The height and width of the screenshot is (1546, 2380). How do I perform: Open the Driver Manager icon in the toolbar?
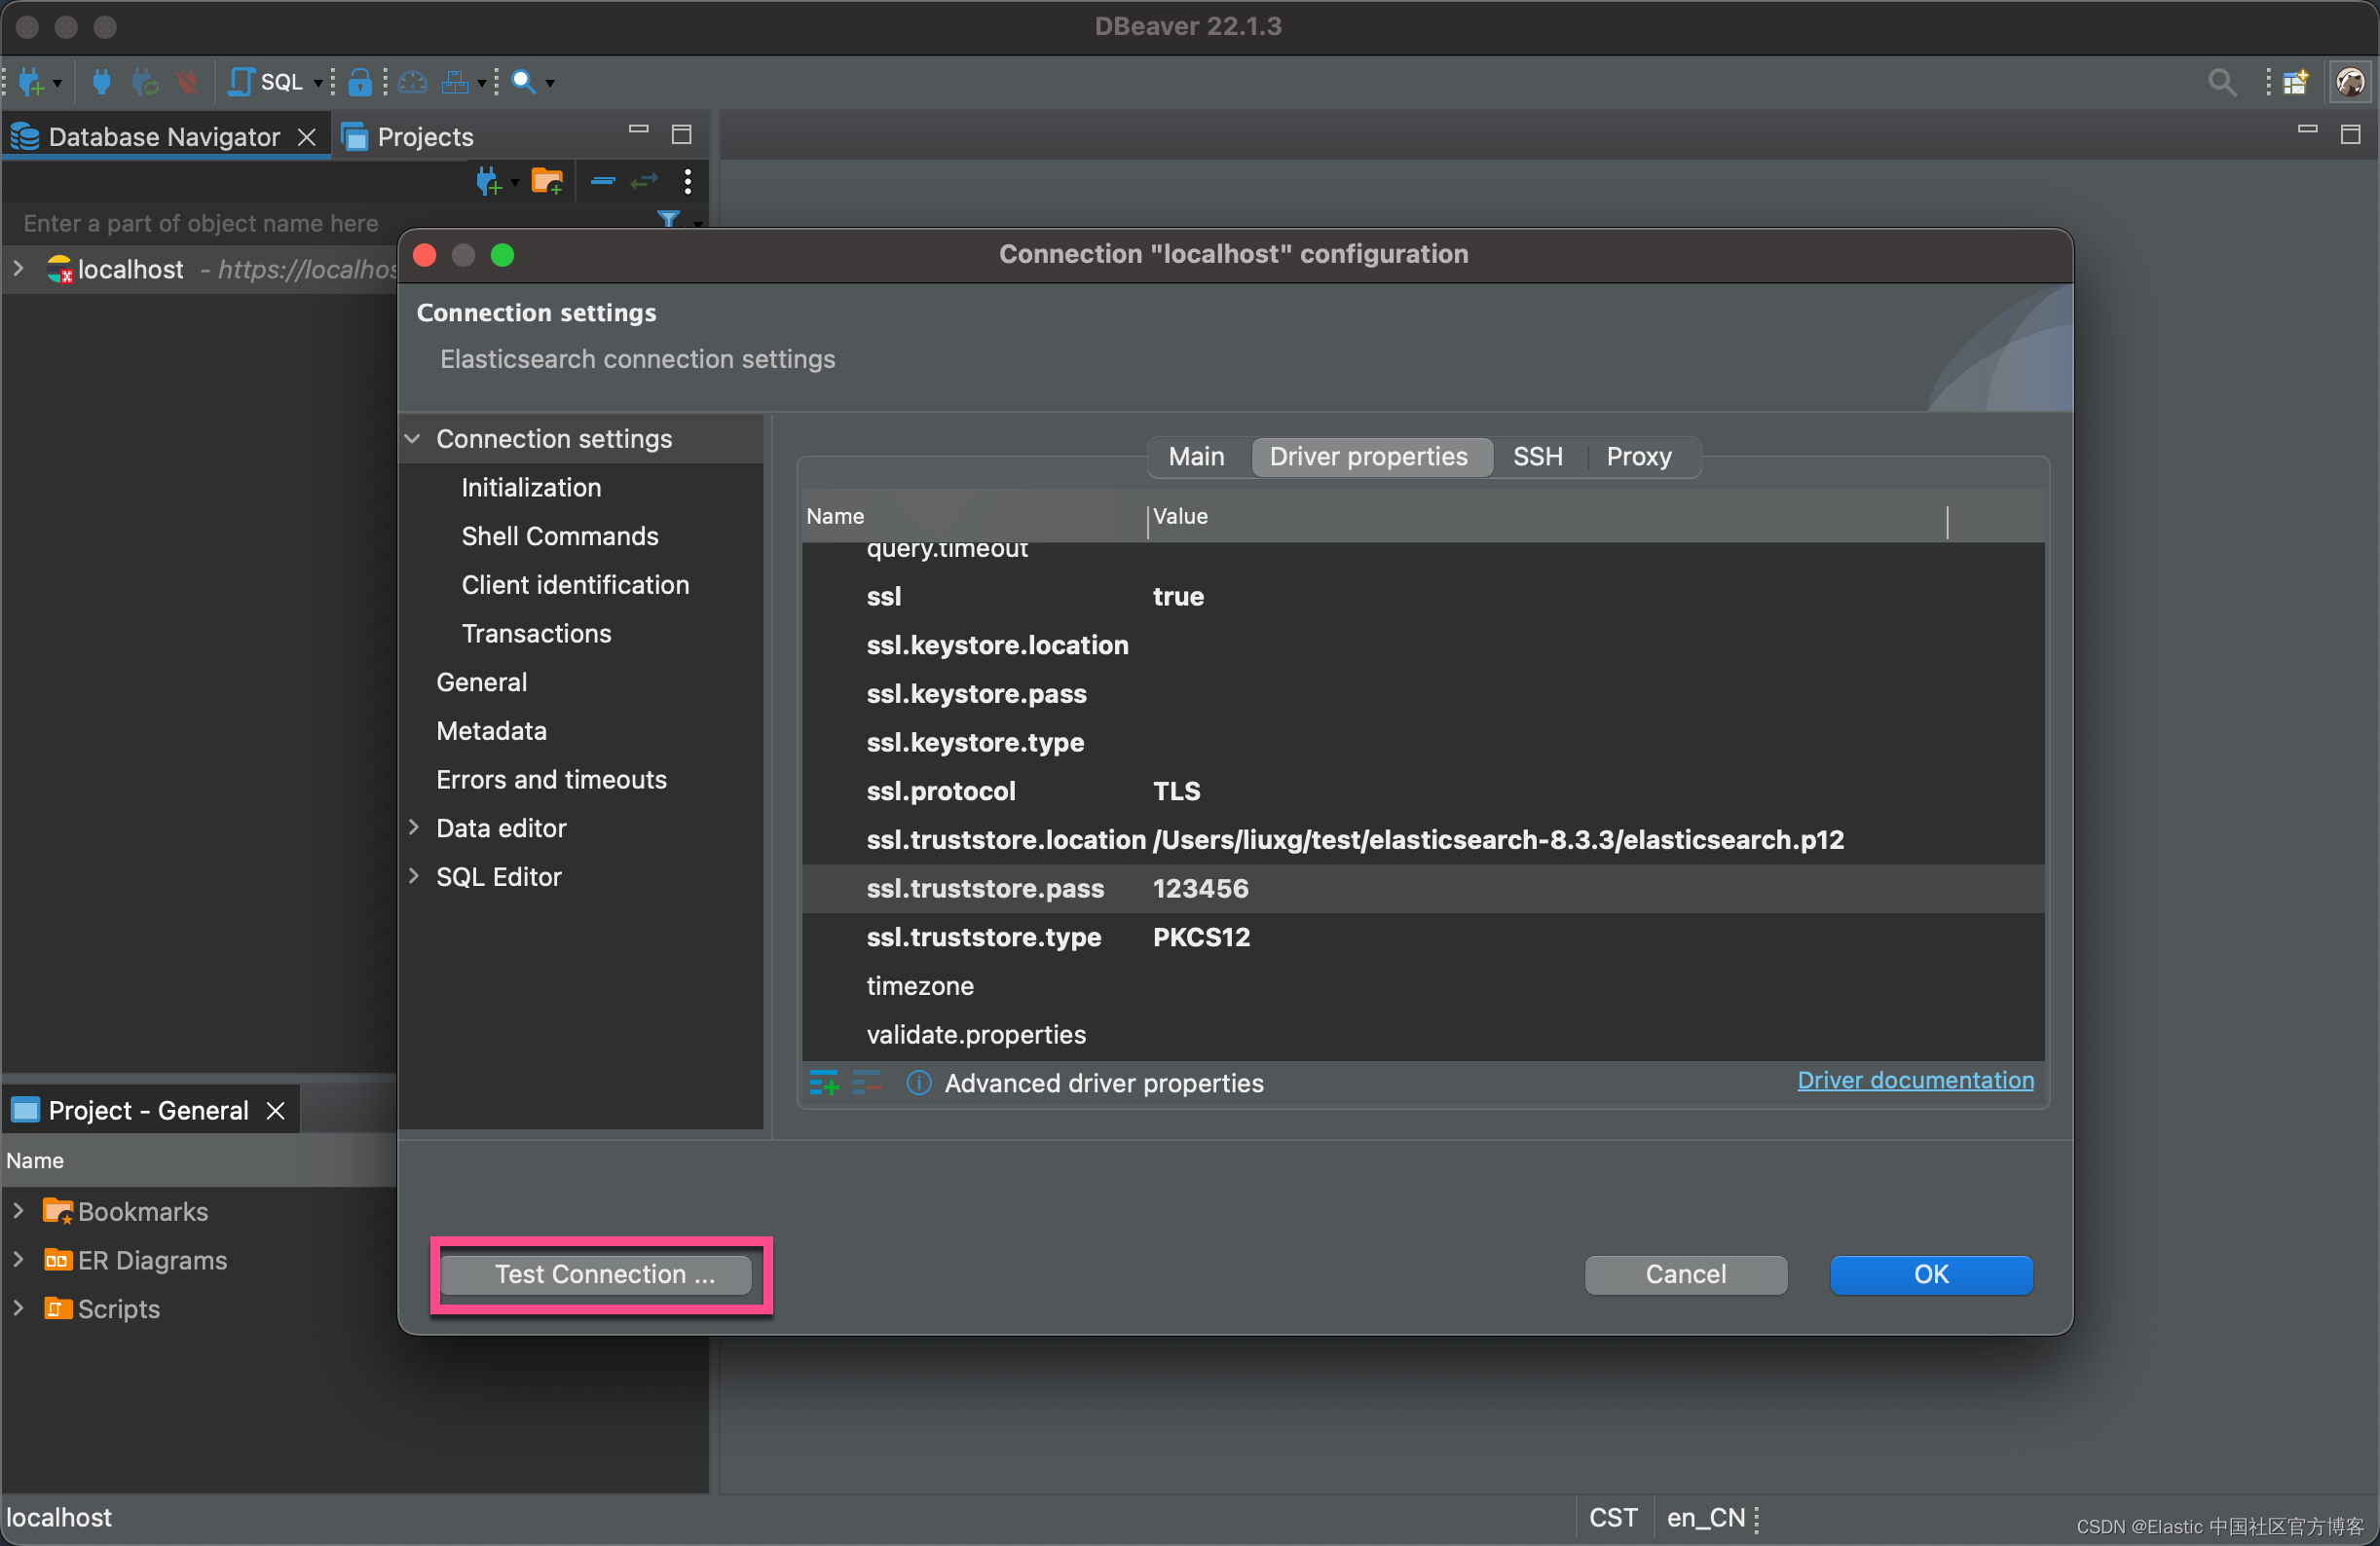pyautogui.click(x=455, y=81)
